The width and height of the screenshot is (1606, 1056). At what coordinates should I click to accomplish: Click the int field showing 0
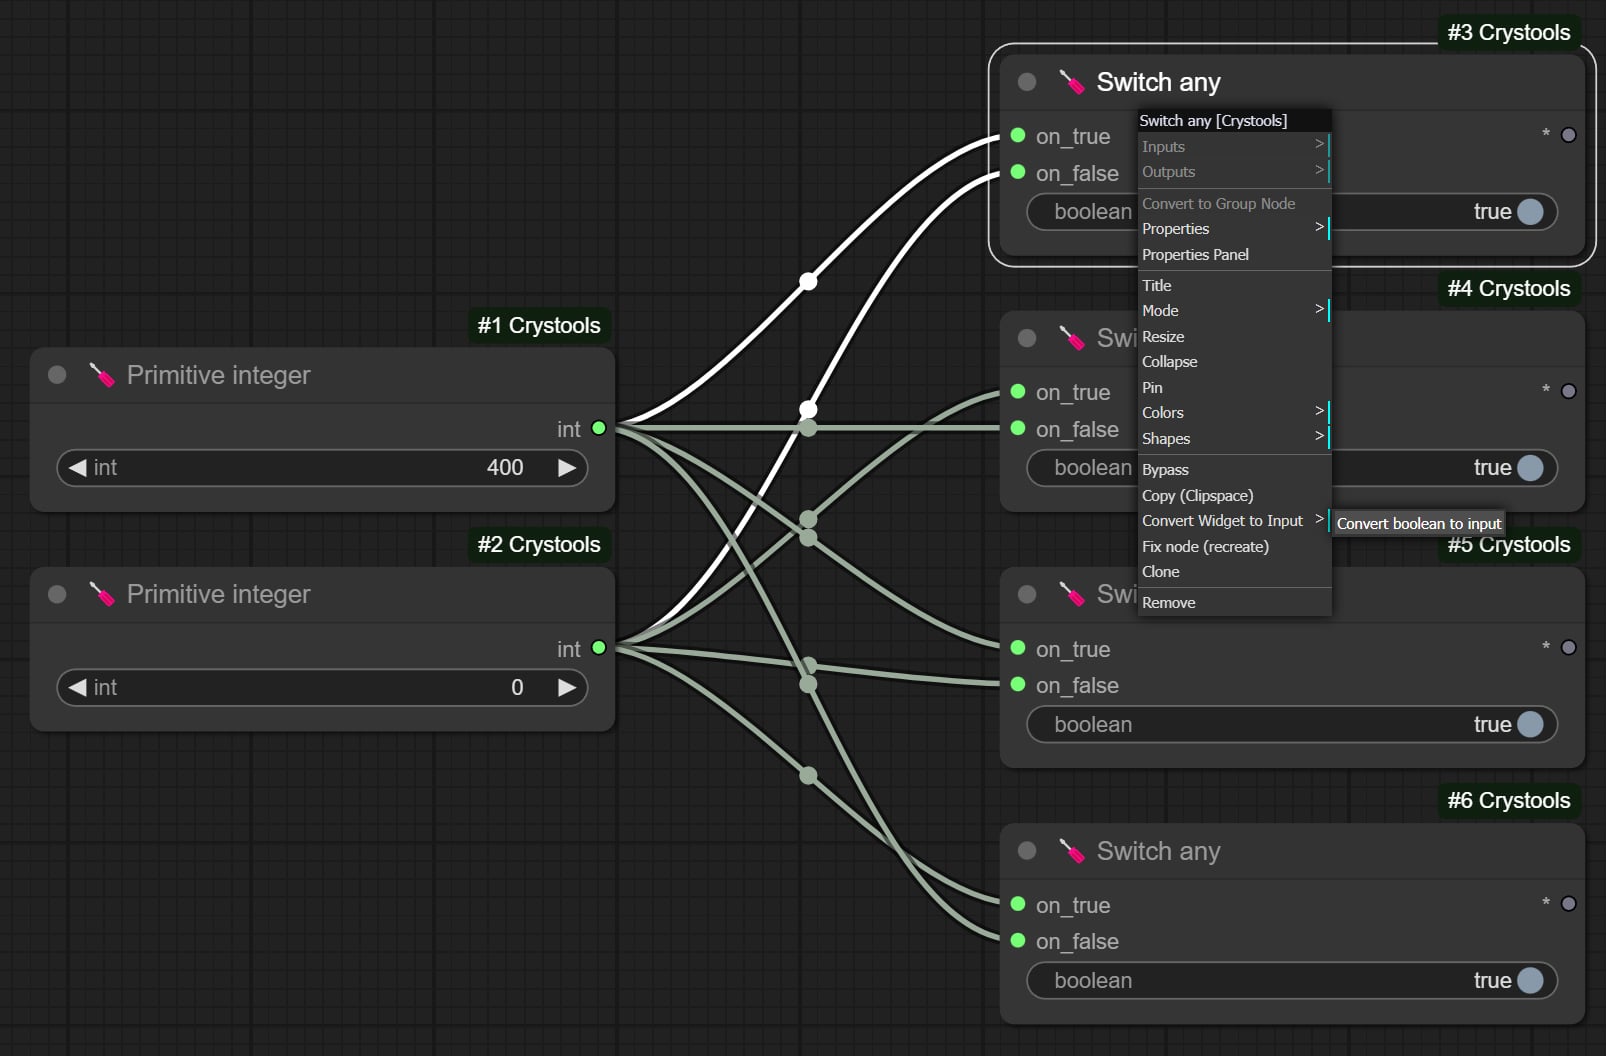(x=322, y=688)
